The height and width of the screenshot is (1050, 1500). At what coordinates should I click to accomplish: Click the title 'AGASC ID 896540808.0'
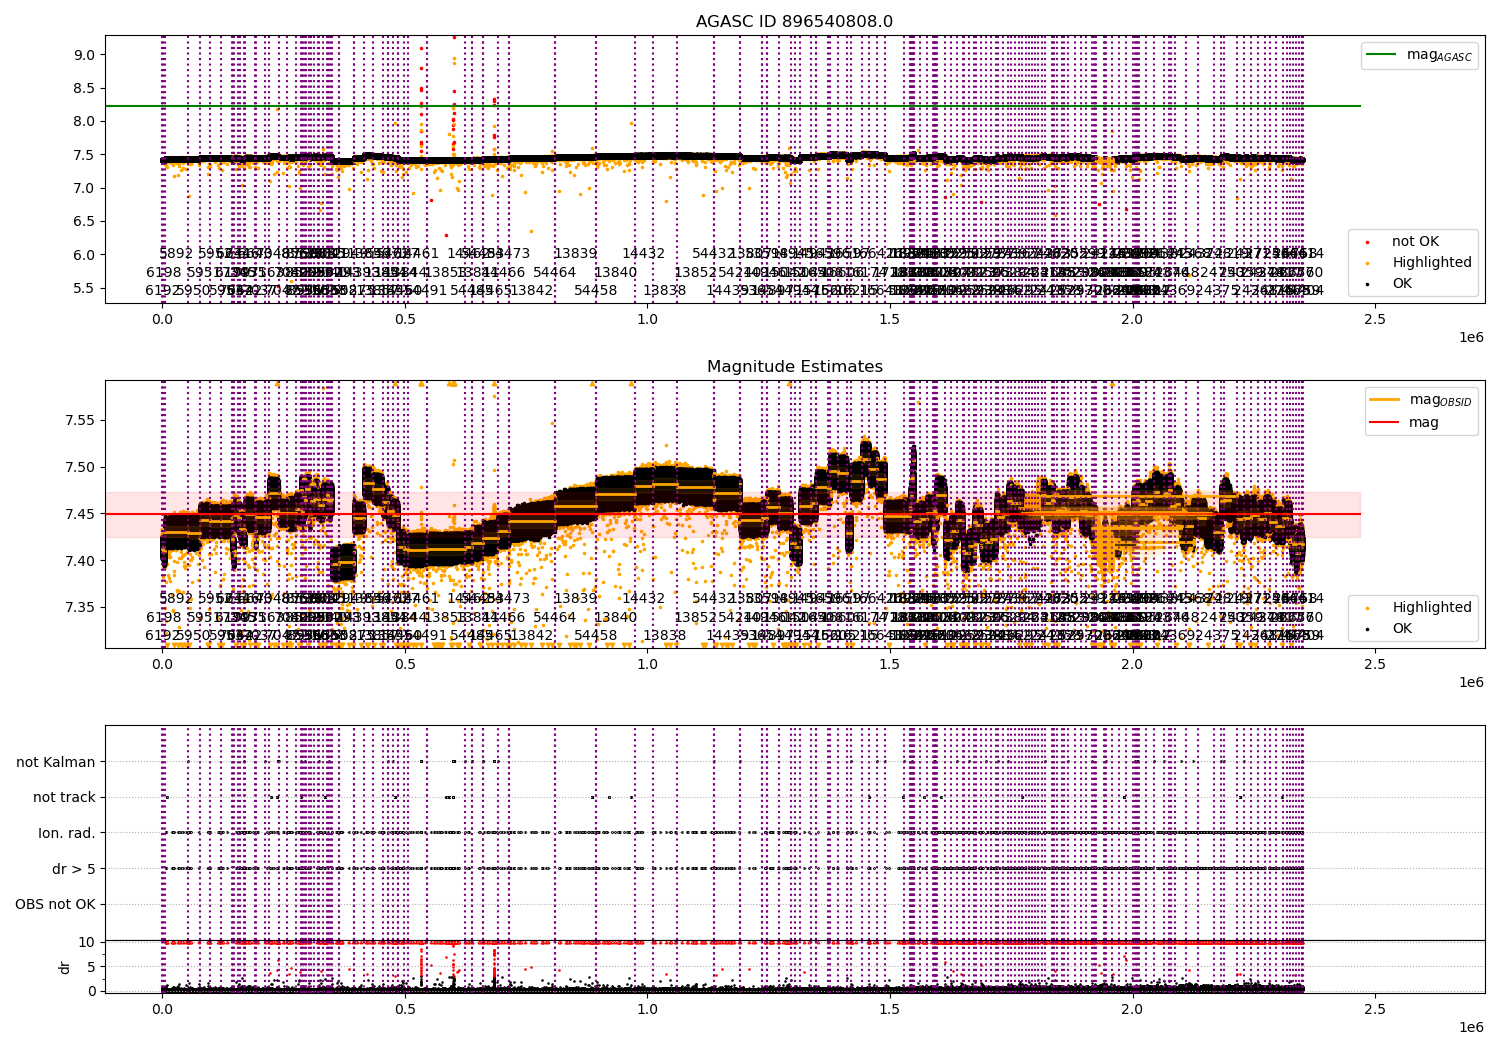point(794,22)
